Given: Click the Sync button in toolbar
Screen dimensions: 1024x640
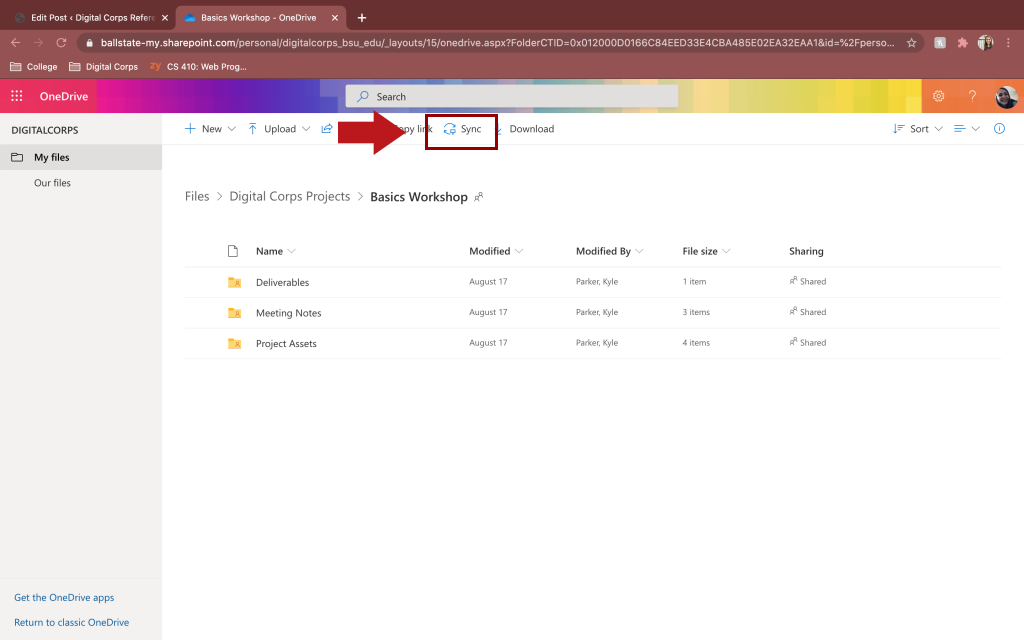Looking at the screenshot, I should [462, 129].
